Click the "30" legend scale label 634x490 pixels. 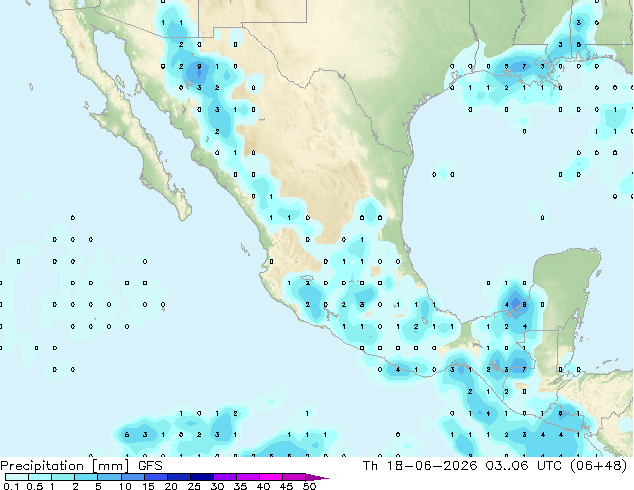(217, 486)
